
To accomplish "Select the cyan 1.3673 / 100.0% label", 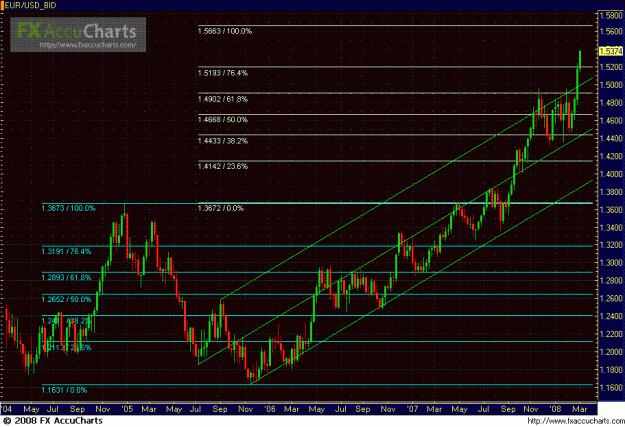I will [x=69, y=208].
